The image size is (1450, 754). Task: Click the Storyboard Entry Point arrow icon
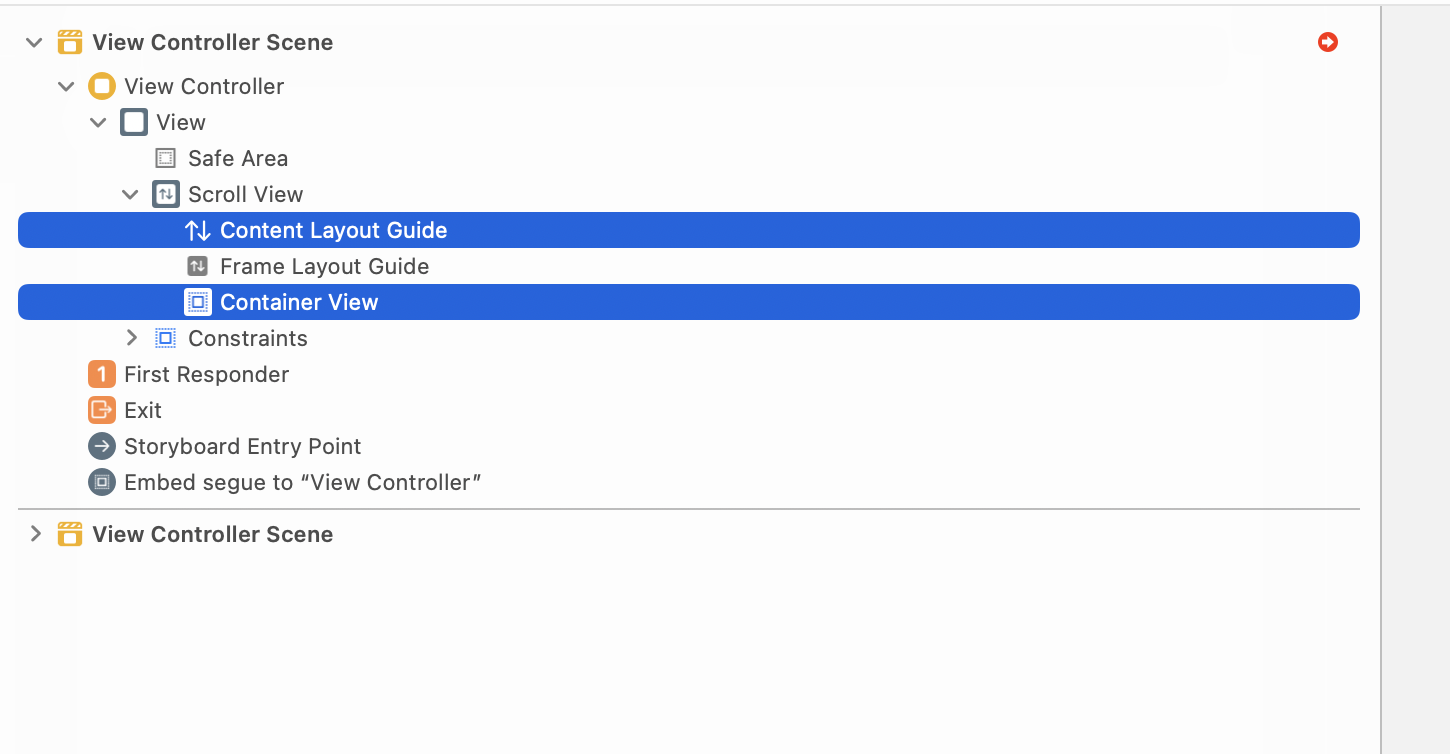coord(102,446)
